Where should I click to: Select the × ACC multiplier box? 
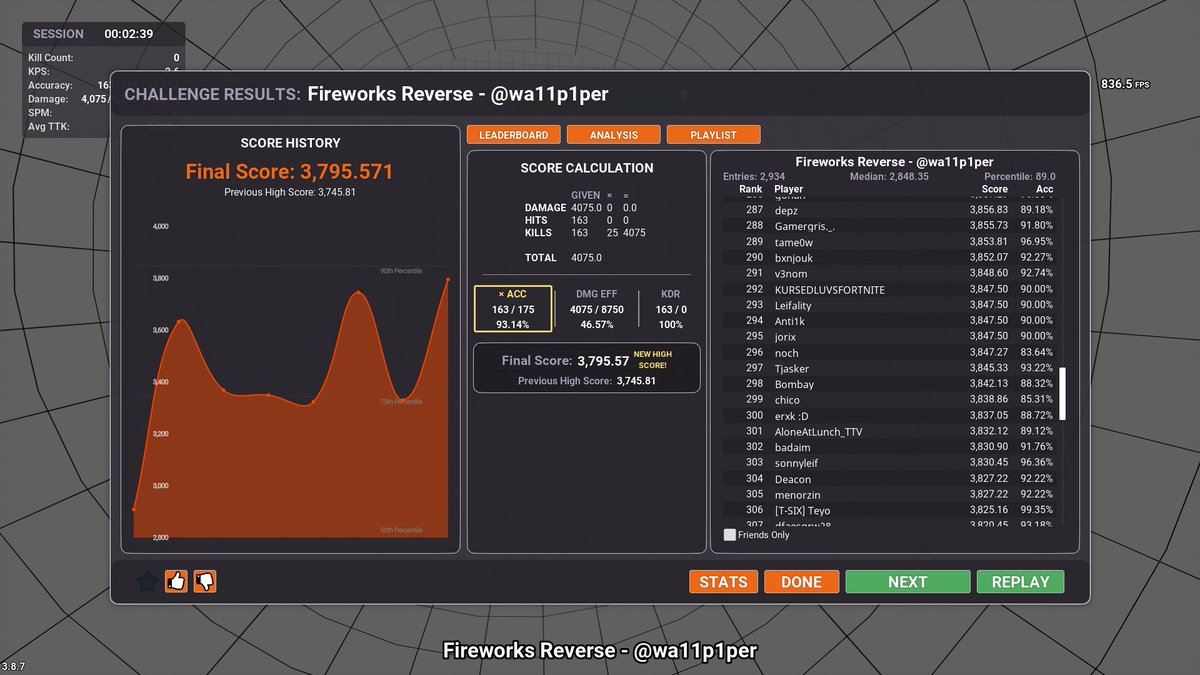[513, 309]
